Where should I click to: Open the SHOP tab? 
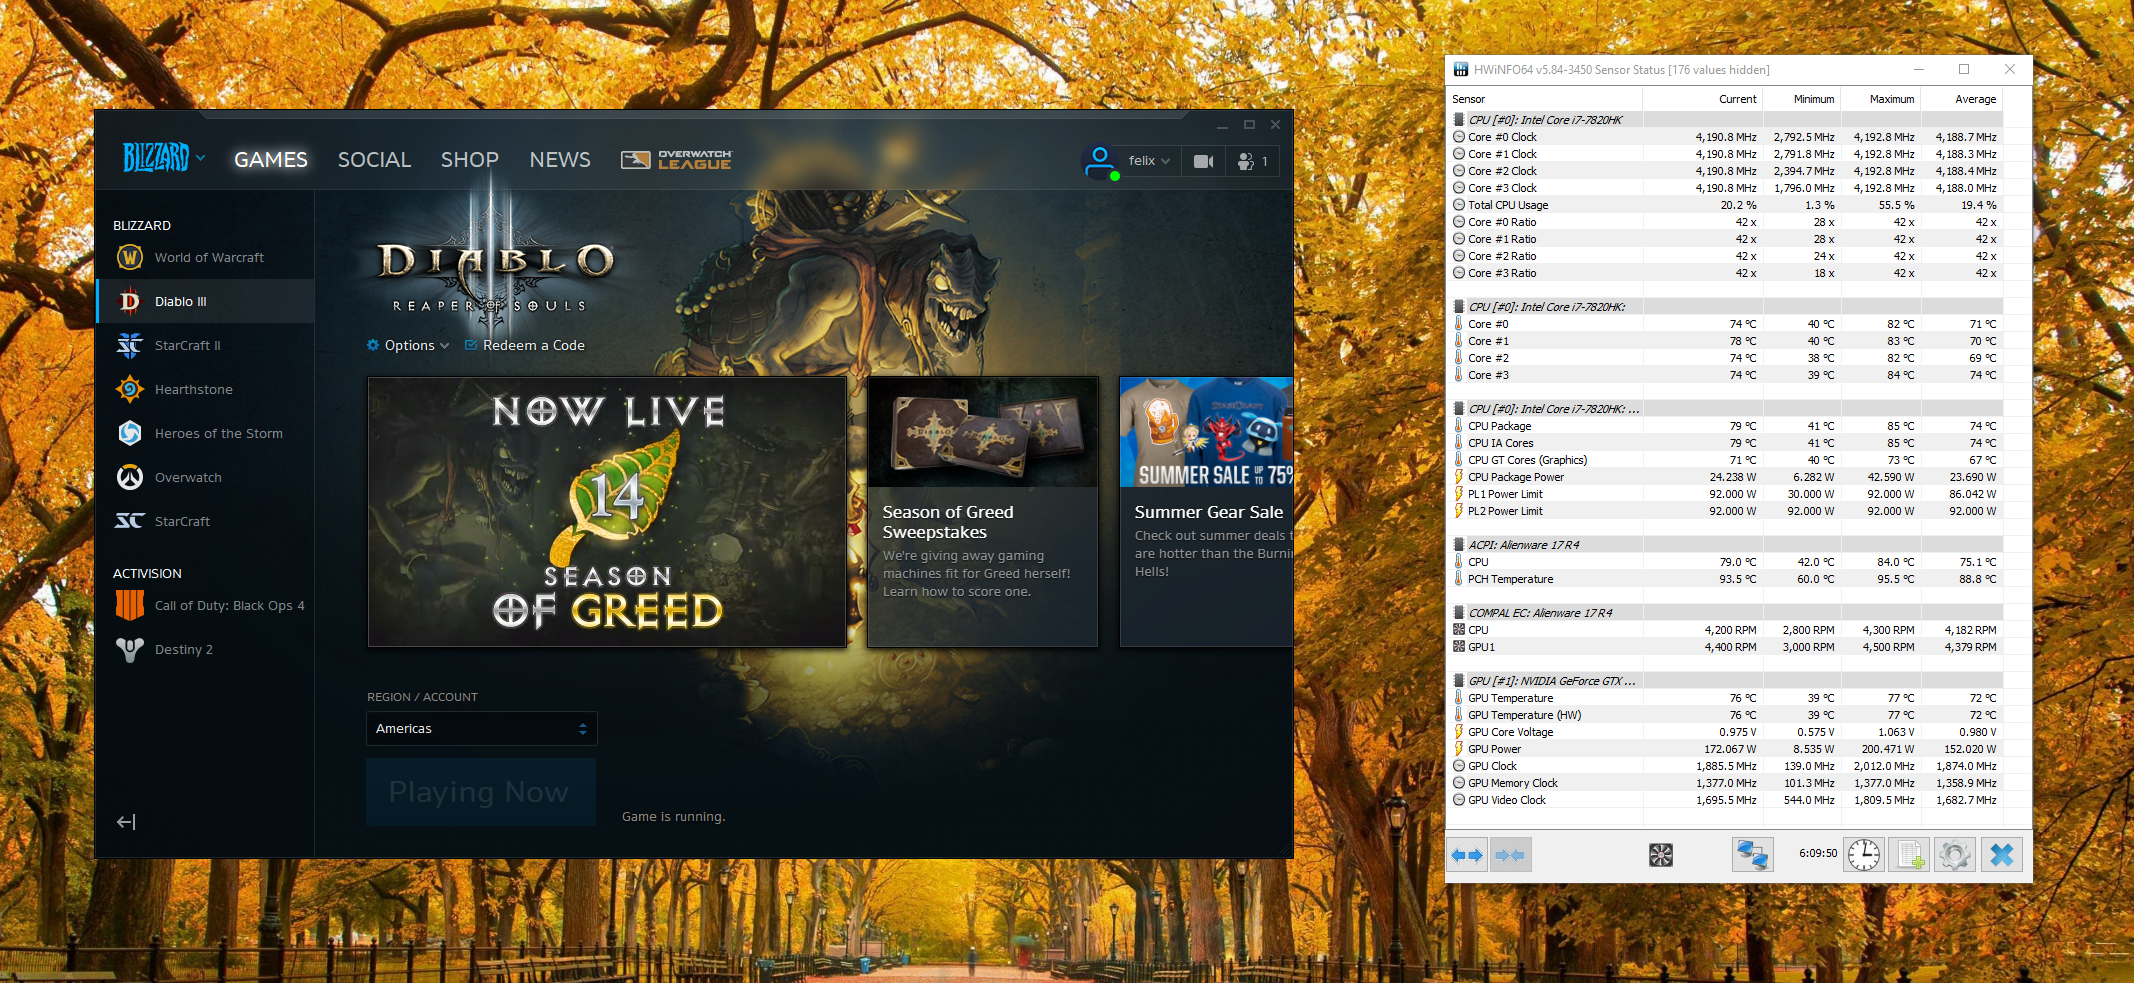click(470, 160)
